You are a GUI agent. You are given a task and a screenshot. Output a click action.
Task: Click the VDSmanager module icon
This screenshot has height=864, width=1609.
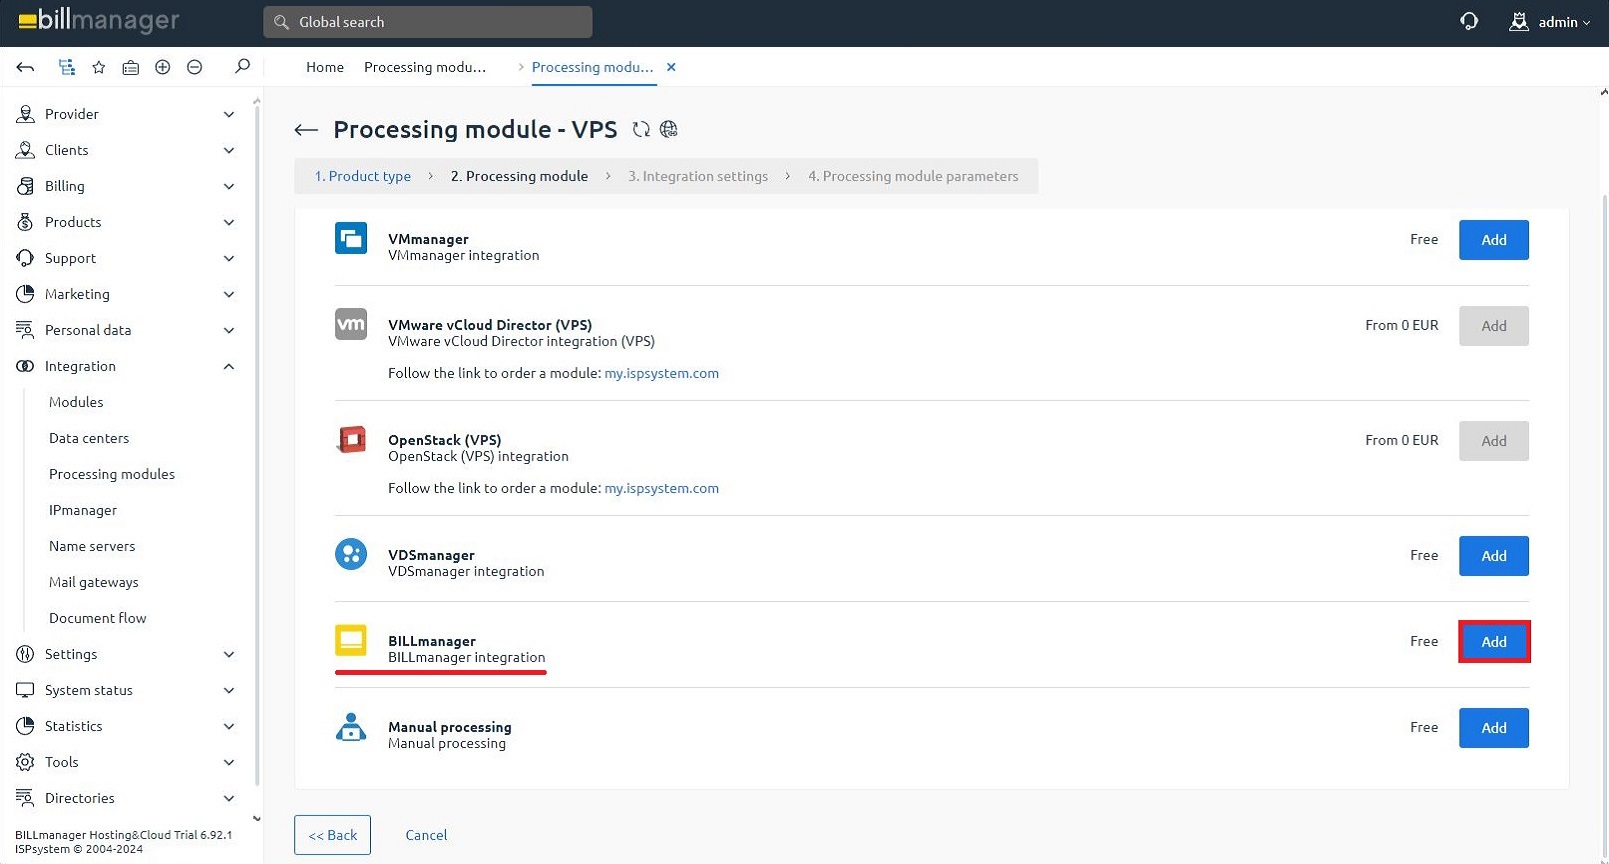coord(351,554)
